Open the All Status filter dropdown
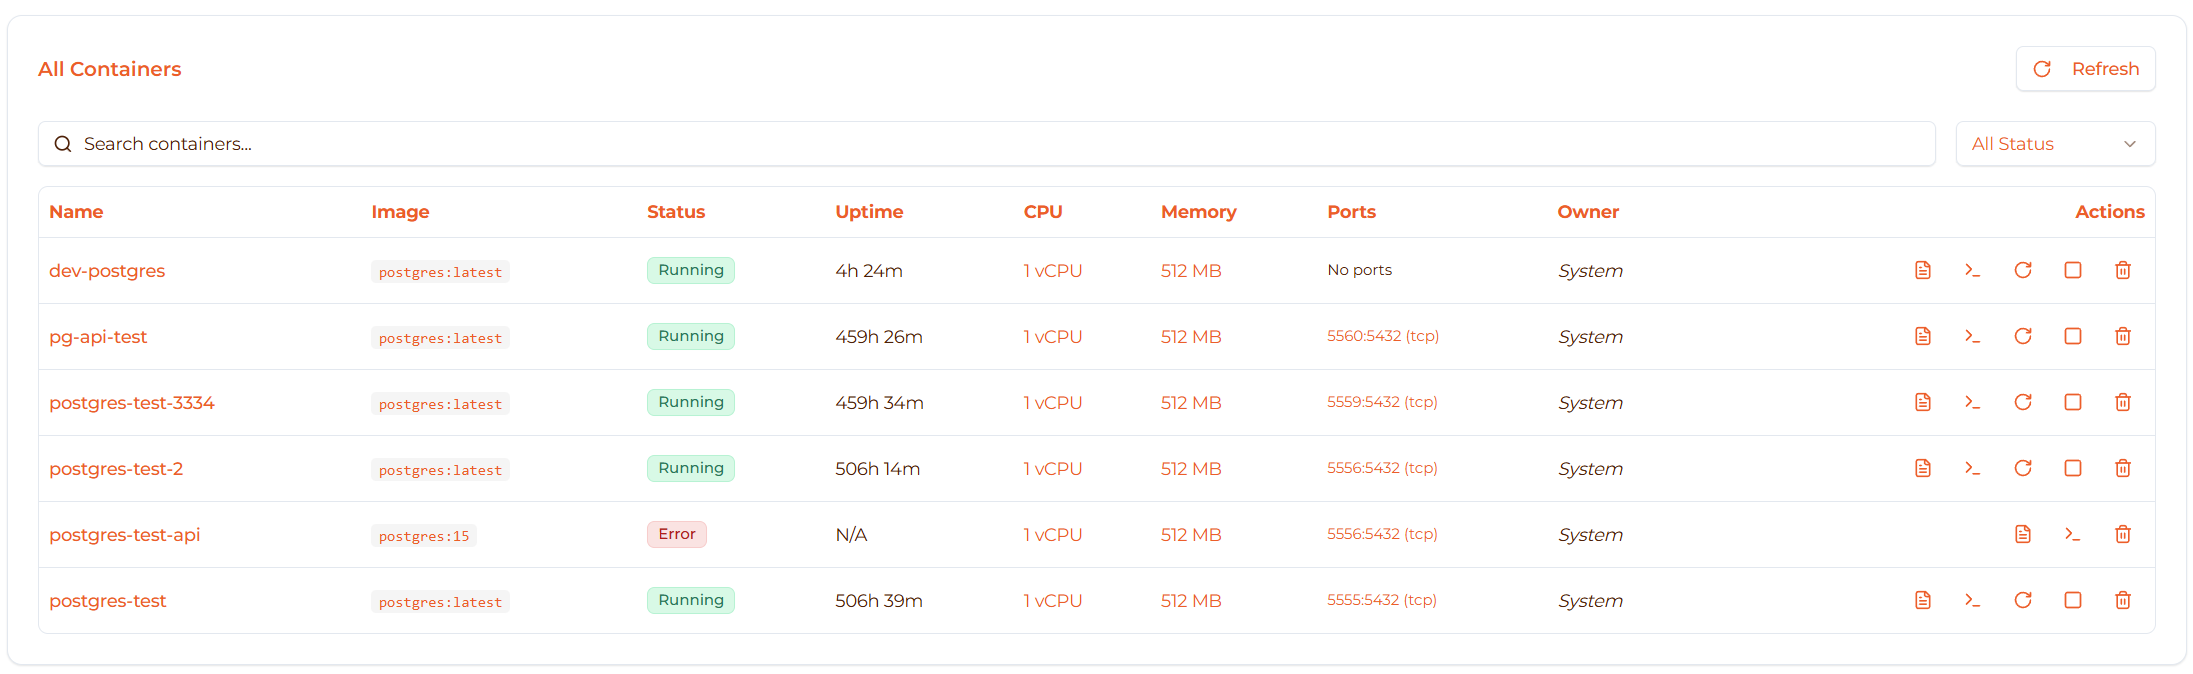The image size is (2193, 674). click(x=2054, y=144)
